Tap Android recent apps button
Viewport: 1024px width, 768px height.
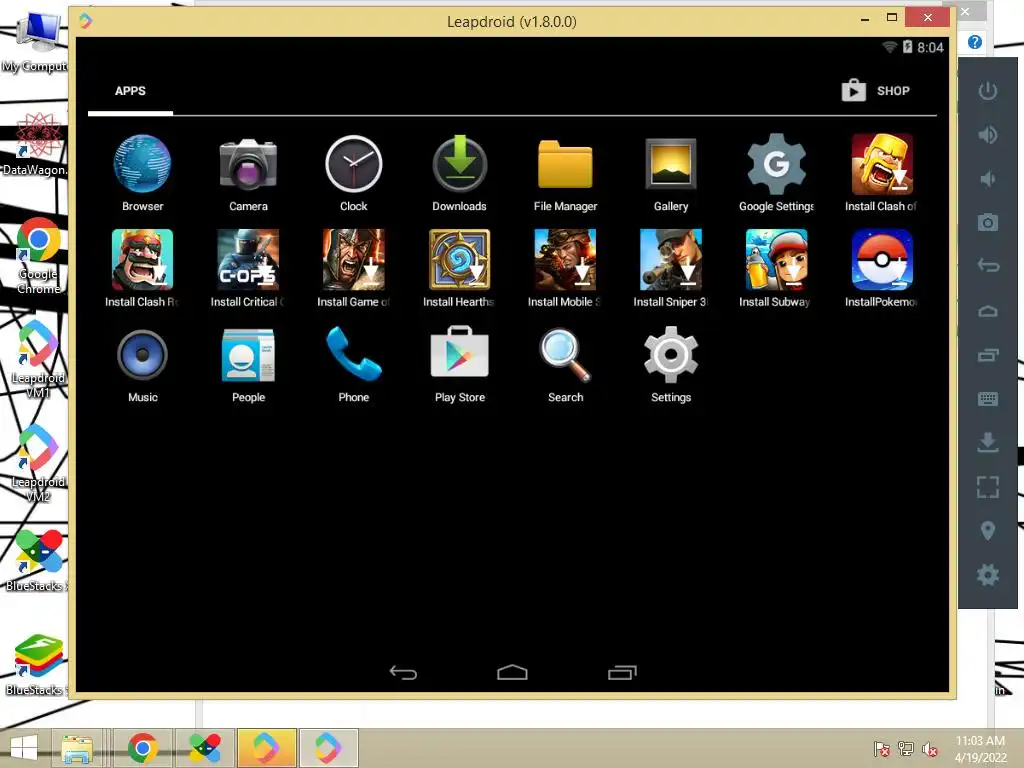click(x=622, y=673)
